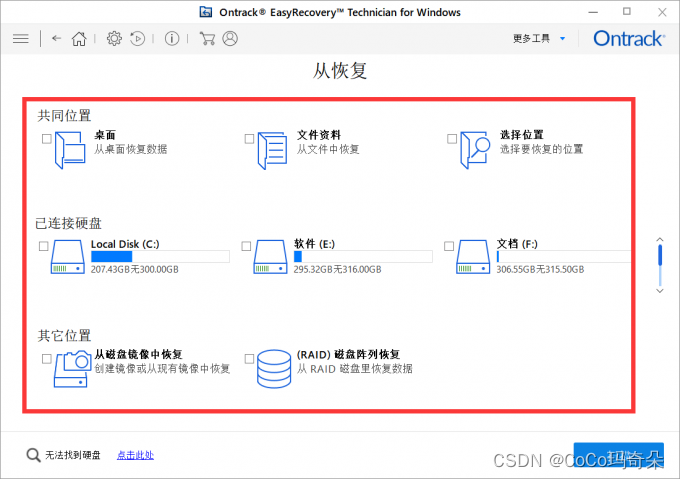Screen dimensions: 680x479
Task: Select the 从 RAID 磁盘里恢复数据 description
Action: (x=355, y=369)
